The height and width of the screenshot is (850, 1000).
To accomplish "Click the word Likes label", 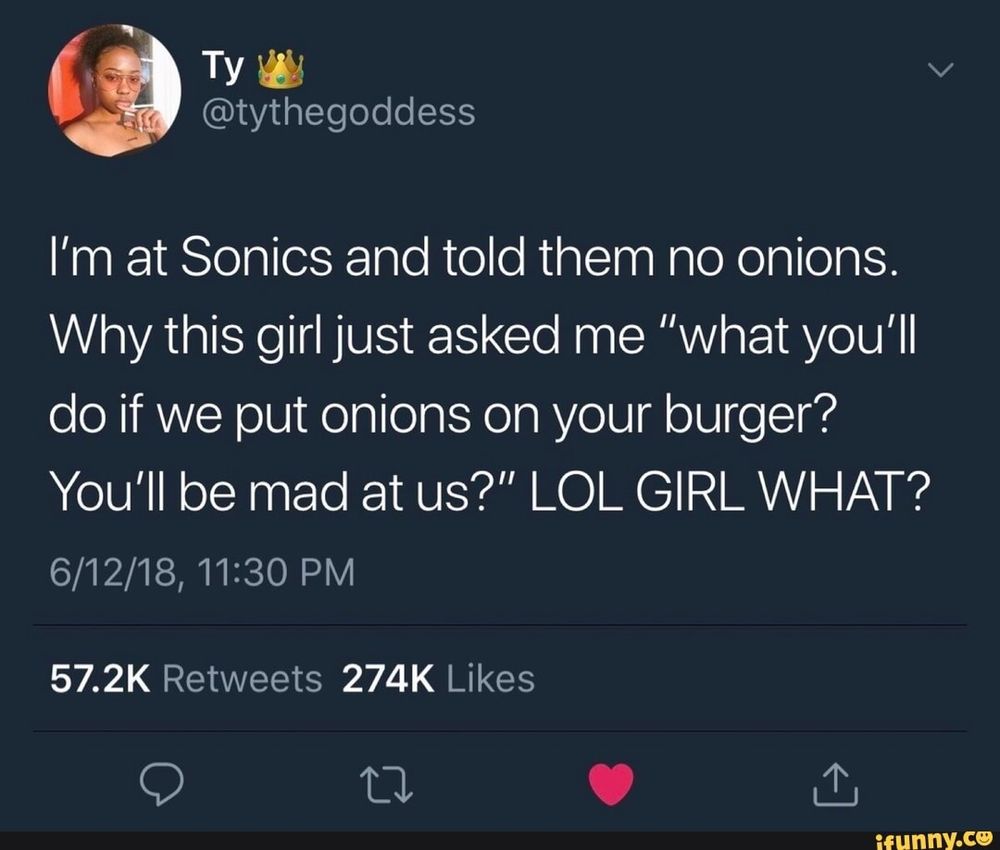I will (x=490, y=678).
